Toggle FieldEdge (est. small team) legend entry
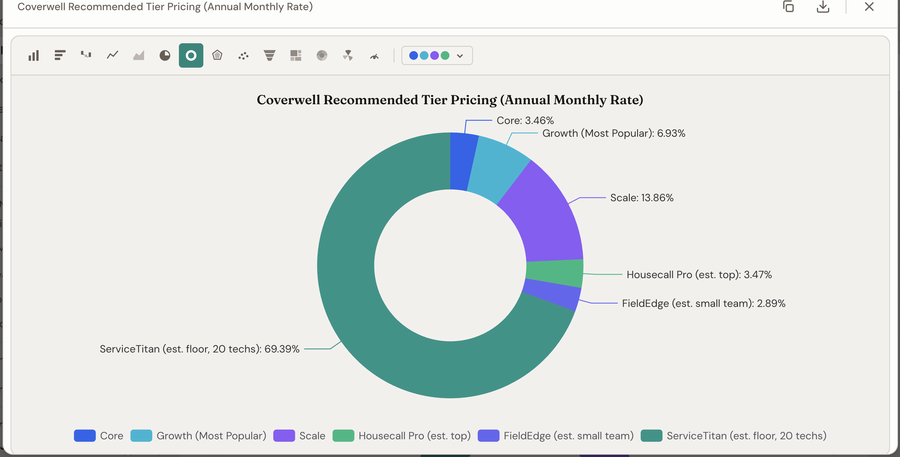Viewport: 900px width, 457px height. [556, 436]
